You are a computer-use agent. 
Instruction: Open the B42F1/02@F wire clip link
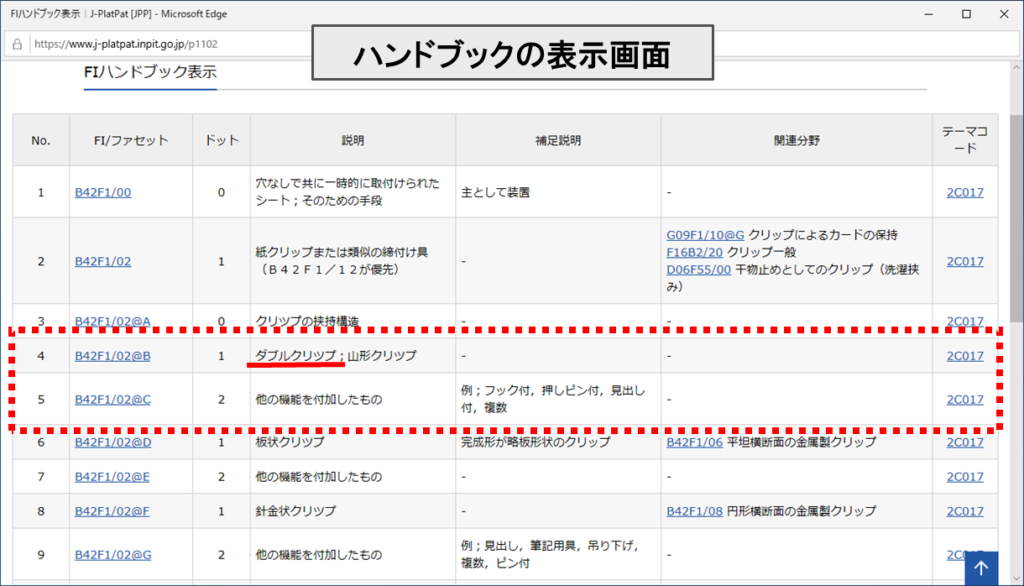112,511
